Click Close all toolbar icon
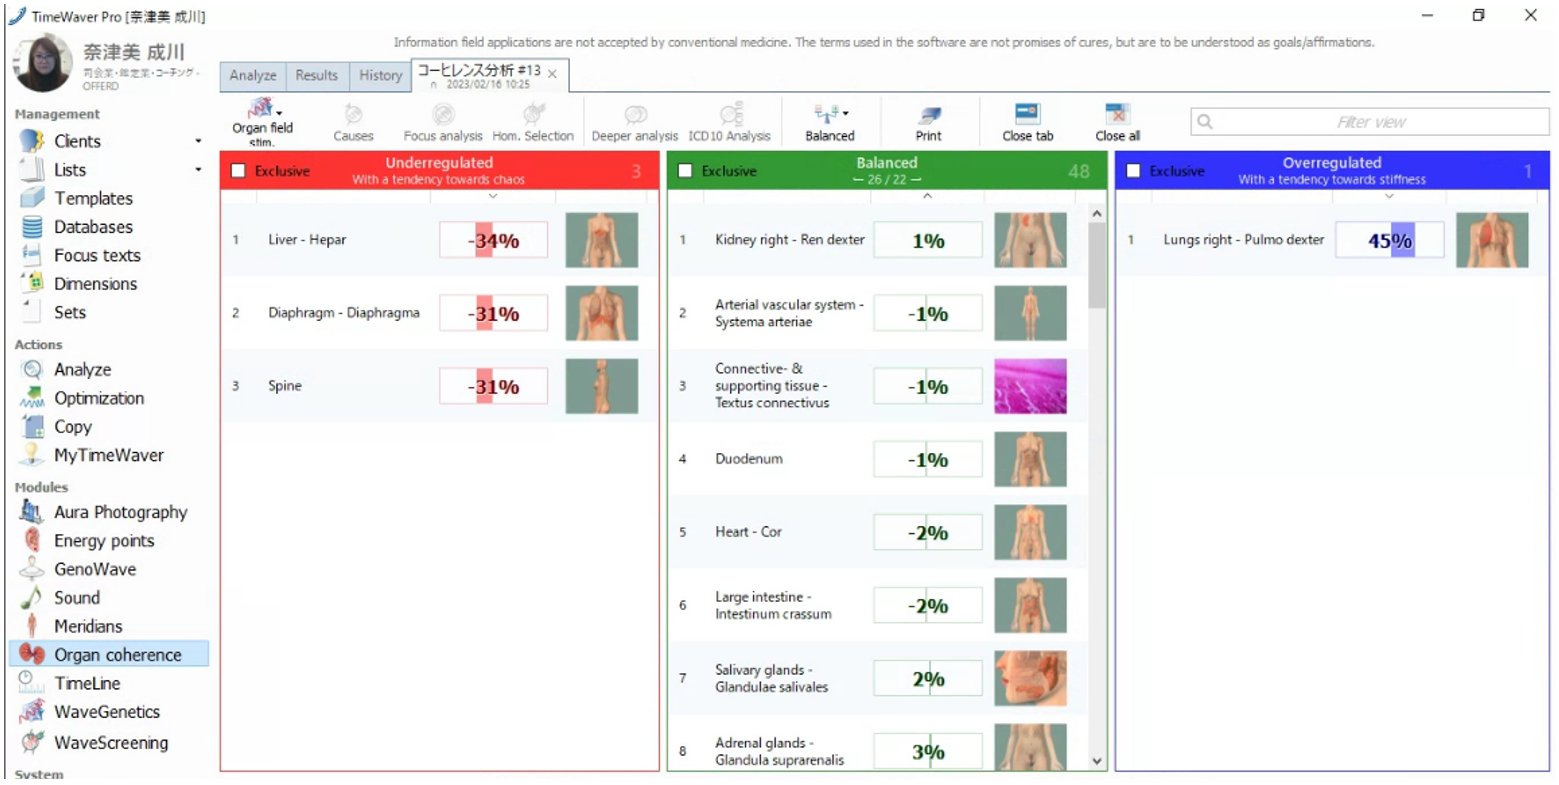 [x=1117, y=115]
